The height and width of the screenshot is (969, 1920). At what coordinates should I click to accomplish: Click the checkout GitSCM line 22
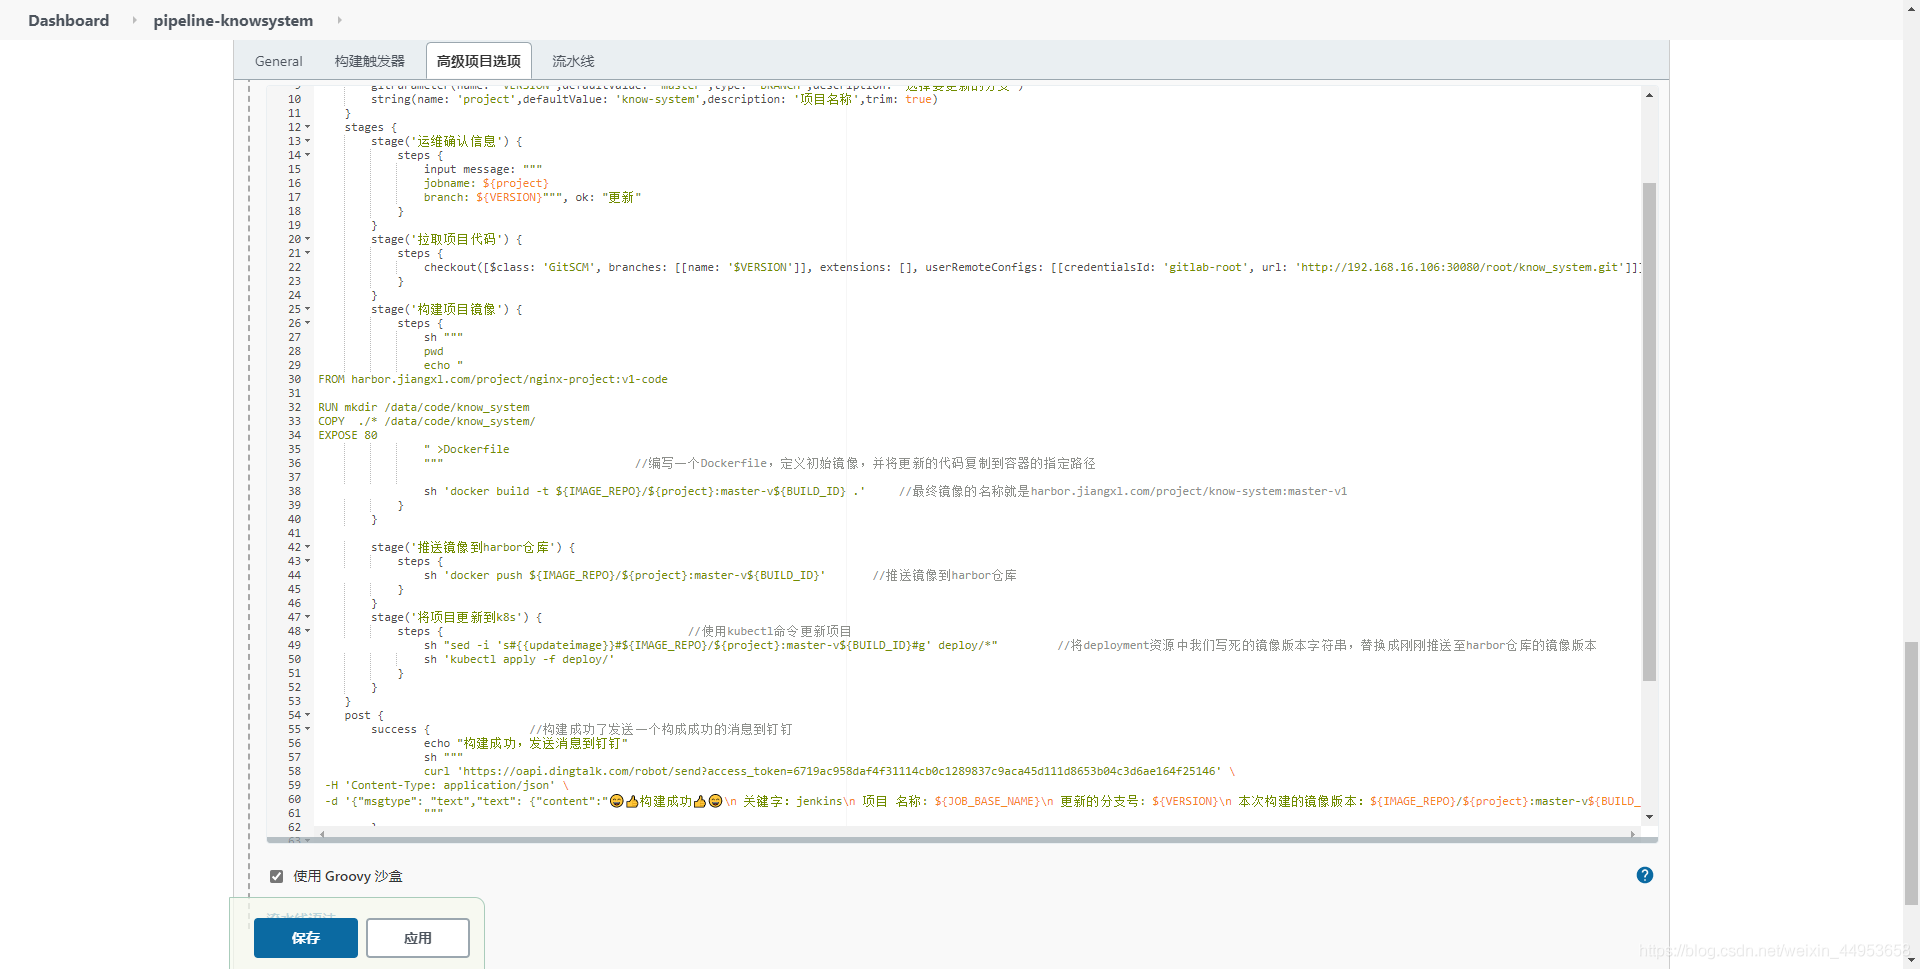[1032, 267]
